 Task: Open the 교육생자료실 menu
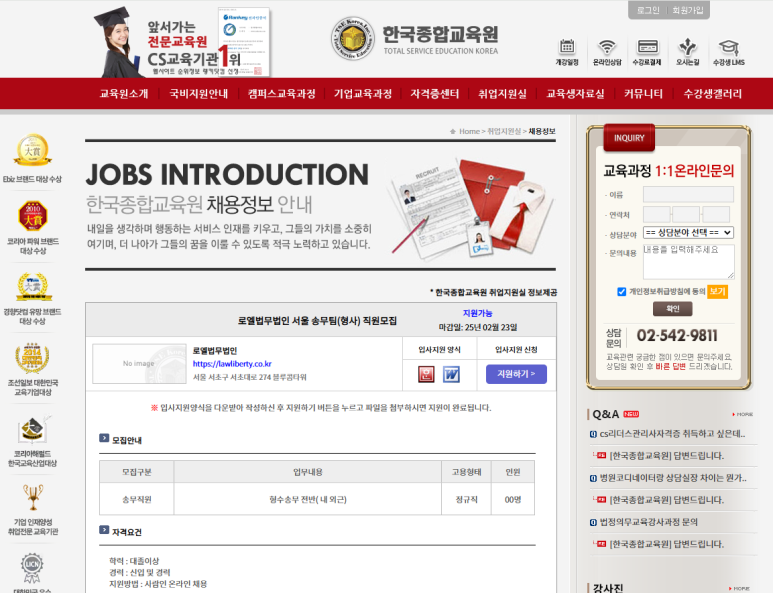[x=575, y=94]
